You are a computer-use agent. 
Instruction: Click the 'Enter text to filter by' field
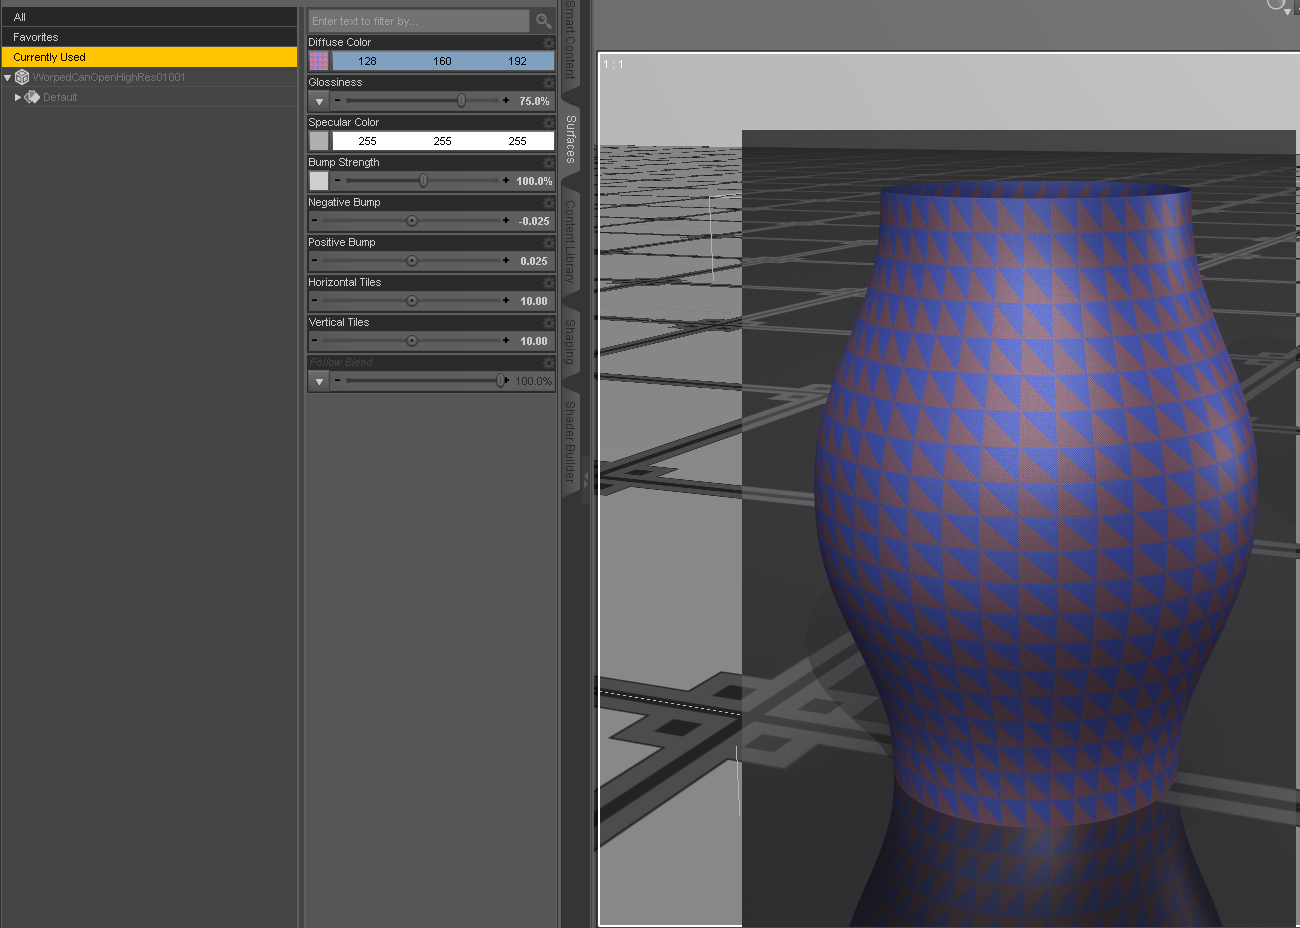point(419,21)
